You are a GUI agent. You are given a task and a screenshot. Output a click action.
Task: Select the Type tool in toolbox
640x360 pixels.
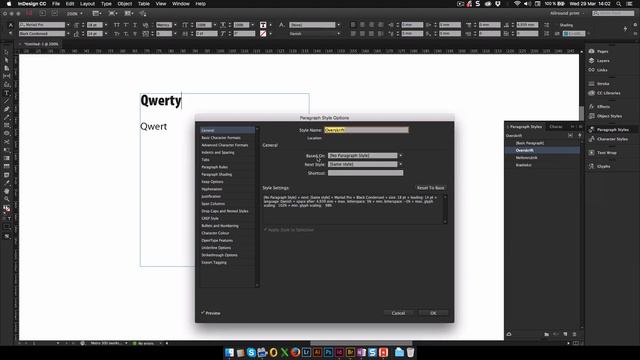tap(7, 93)
